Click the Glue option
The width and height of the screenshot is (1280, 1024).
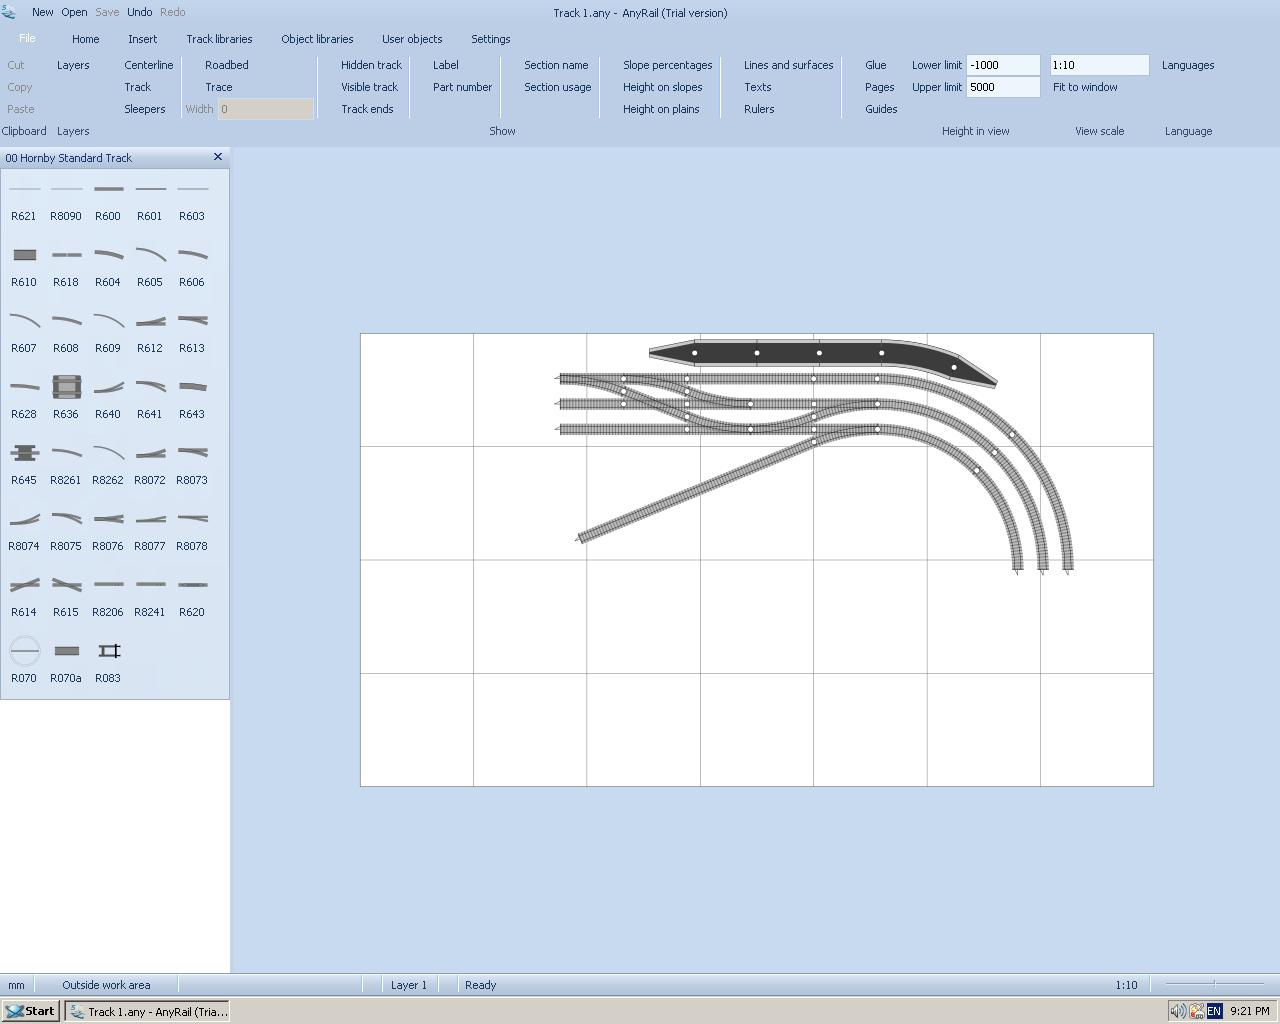click(876, 65)
